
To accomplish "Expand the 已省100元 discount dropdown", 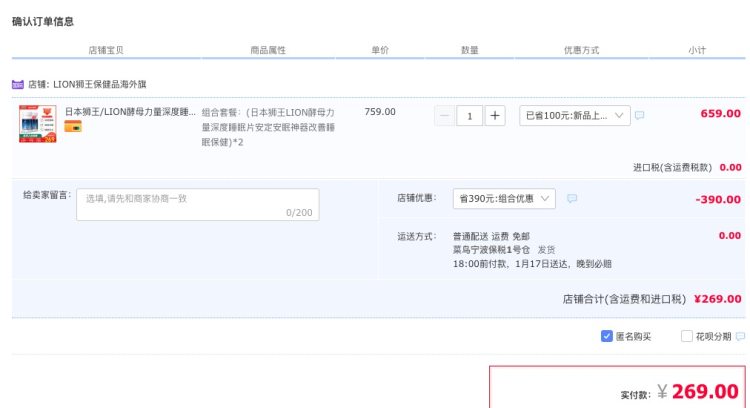I will [574, 116].
